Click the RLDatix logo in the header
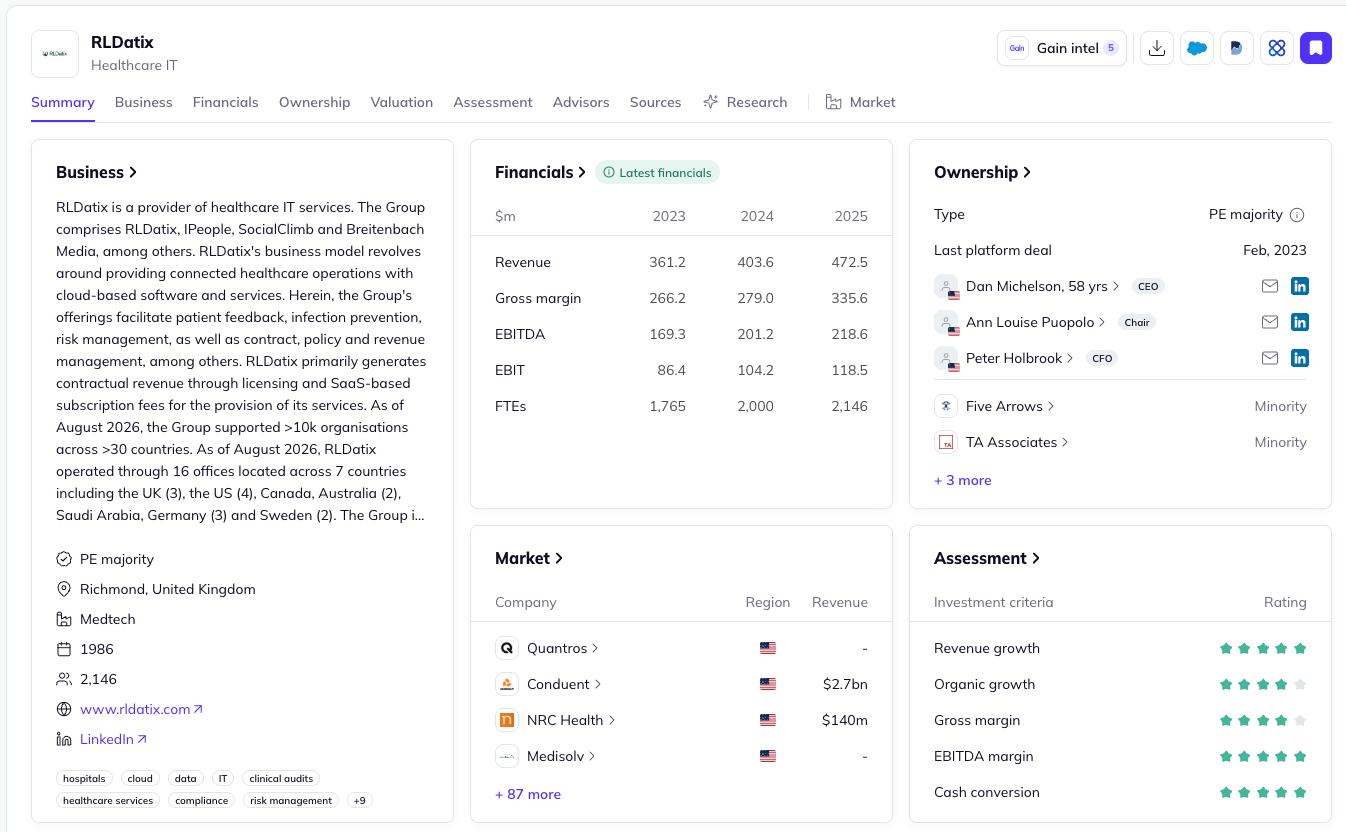Viewport: 1346px width, 832px height. point(55,54)
